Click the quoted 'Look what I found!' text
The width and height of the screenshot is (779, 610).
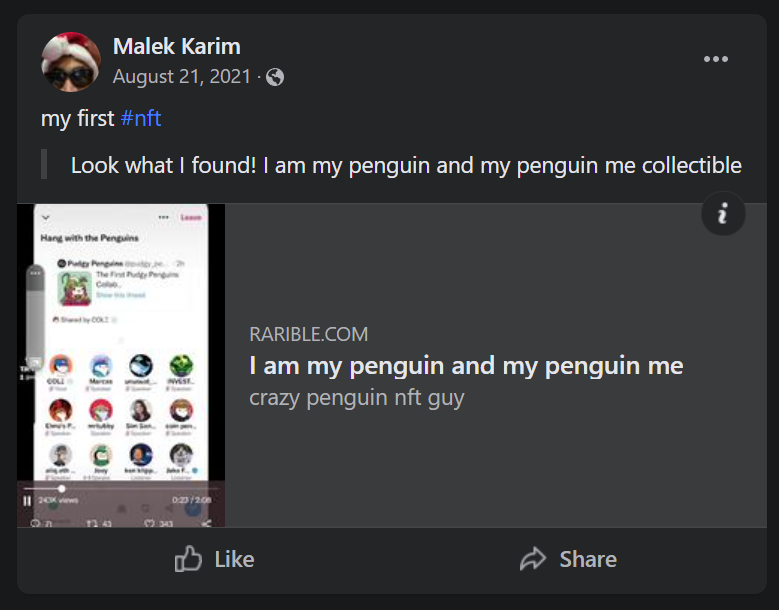pyautogui.click(x=406, y=165)
